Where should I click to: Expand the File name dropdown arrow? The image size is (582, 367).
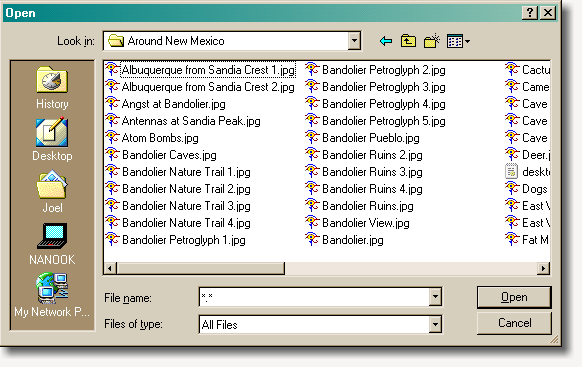(x=435, y=297)
